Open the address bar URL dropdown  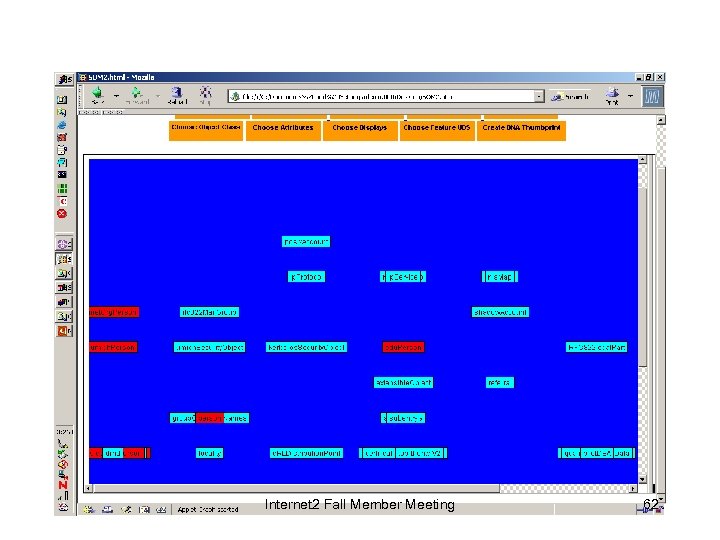[539, 96]
